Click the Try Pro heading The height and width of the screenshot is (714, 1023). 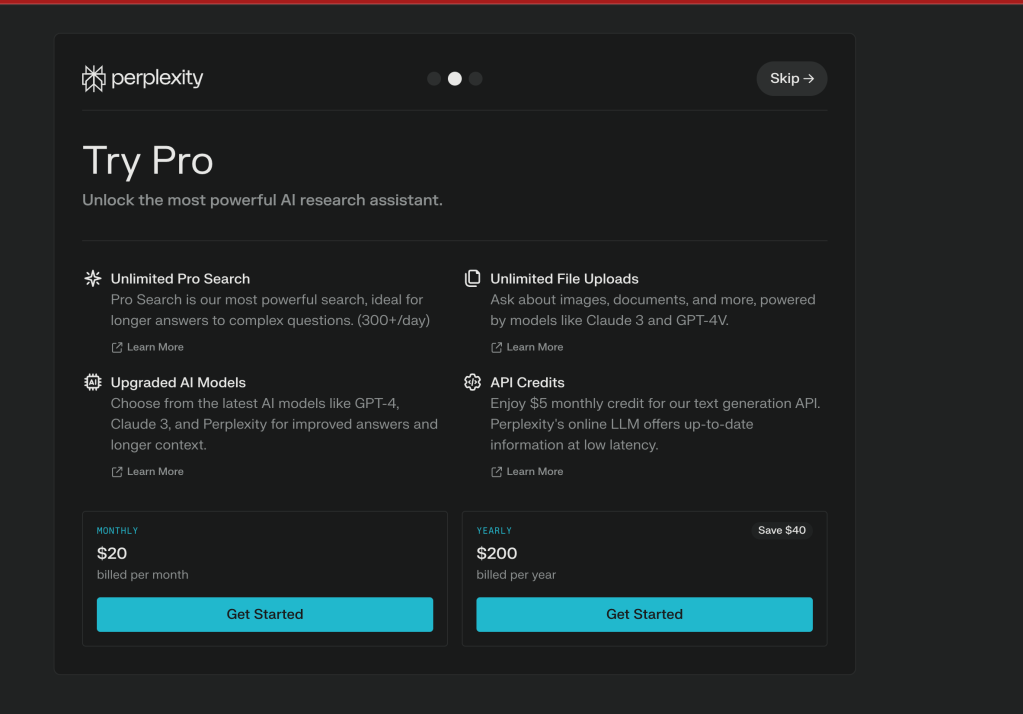click(x=148, y=161)
